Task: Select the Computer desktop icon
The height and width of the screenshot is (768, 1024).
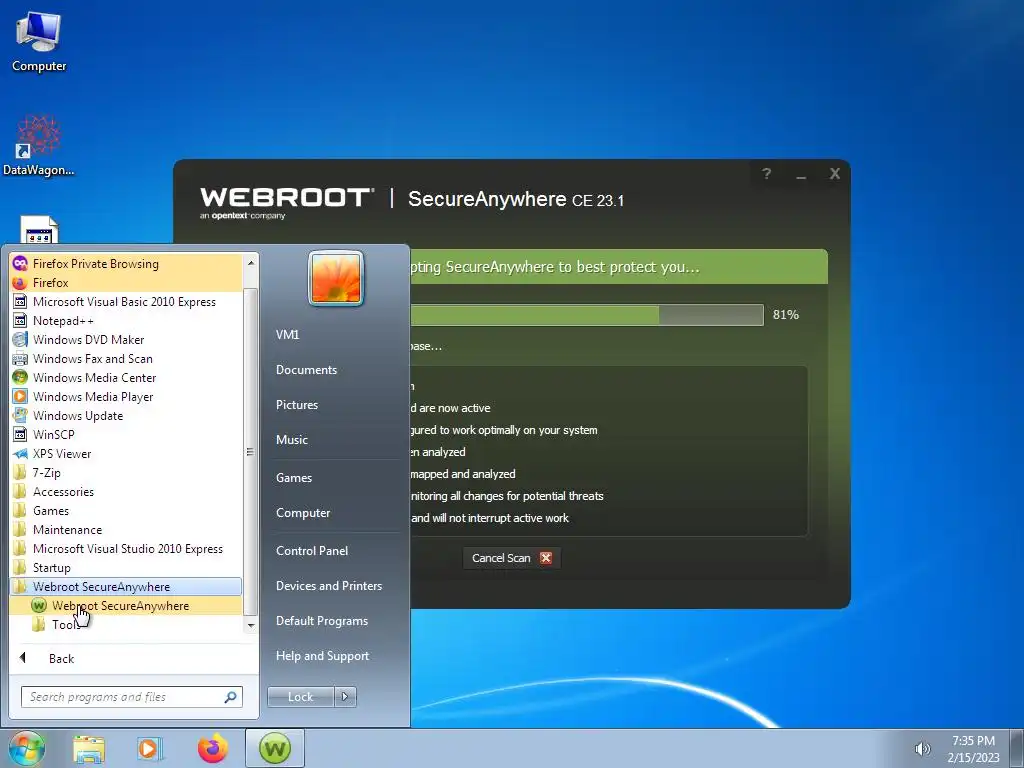Action: 39,43
